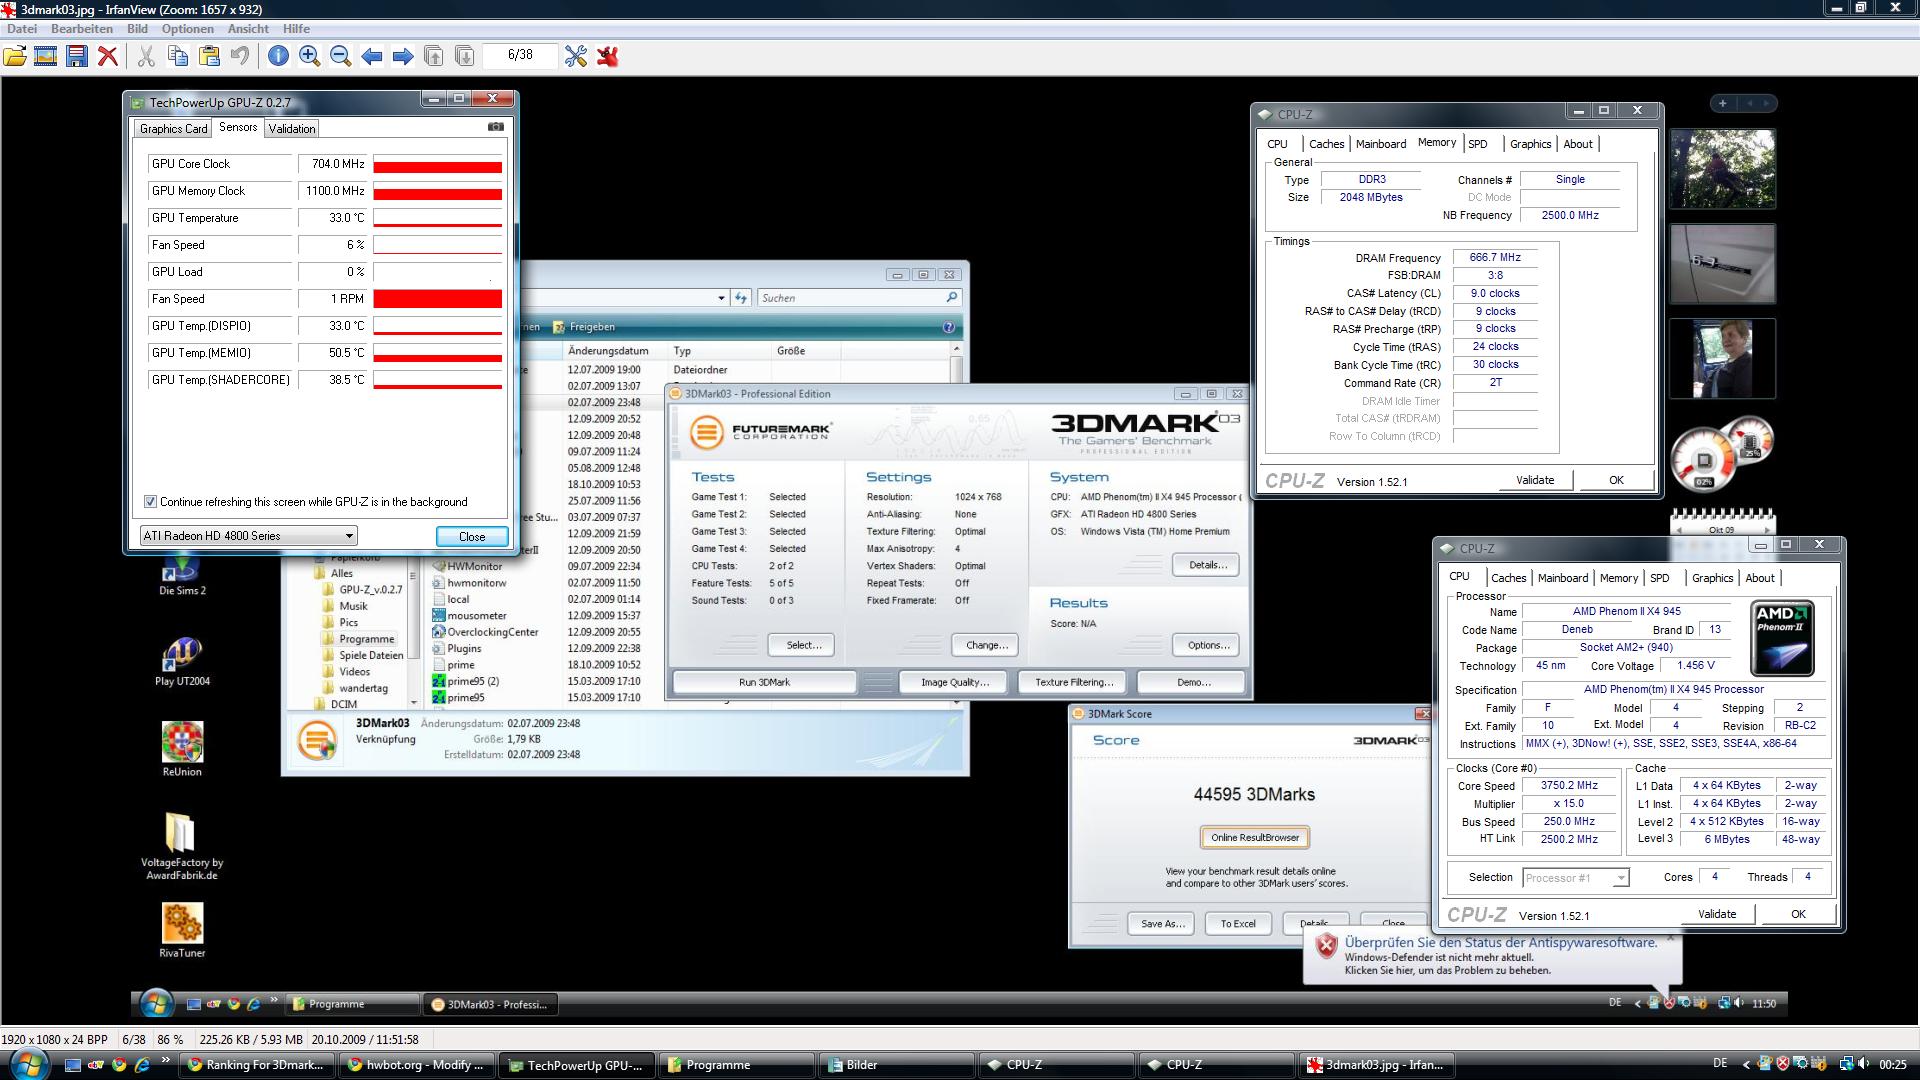This screenshot has width=1920, height=1080.
Task: Go to next page using the page-down icon
Action: click(x=465, y=56)
